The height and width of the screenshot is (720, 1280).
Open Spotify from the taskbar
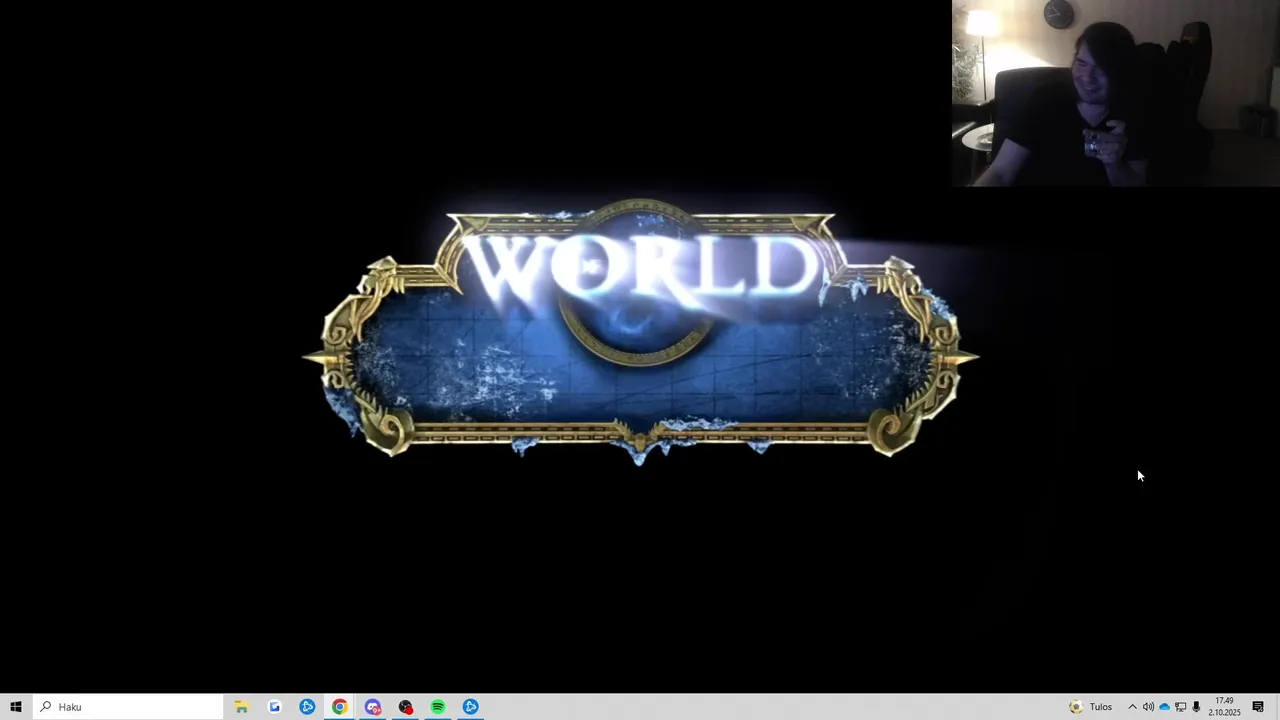[x=438, y=707]
